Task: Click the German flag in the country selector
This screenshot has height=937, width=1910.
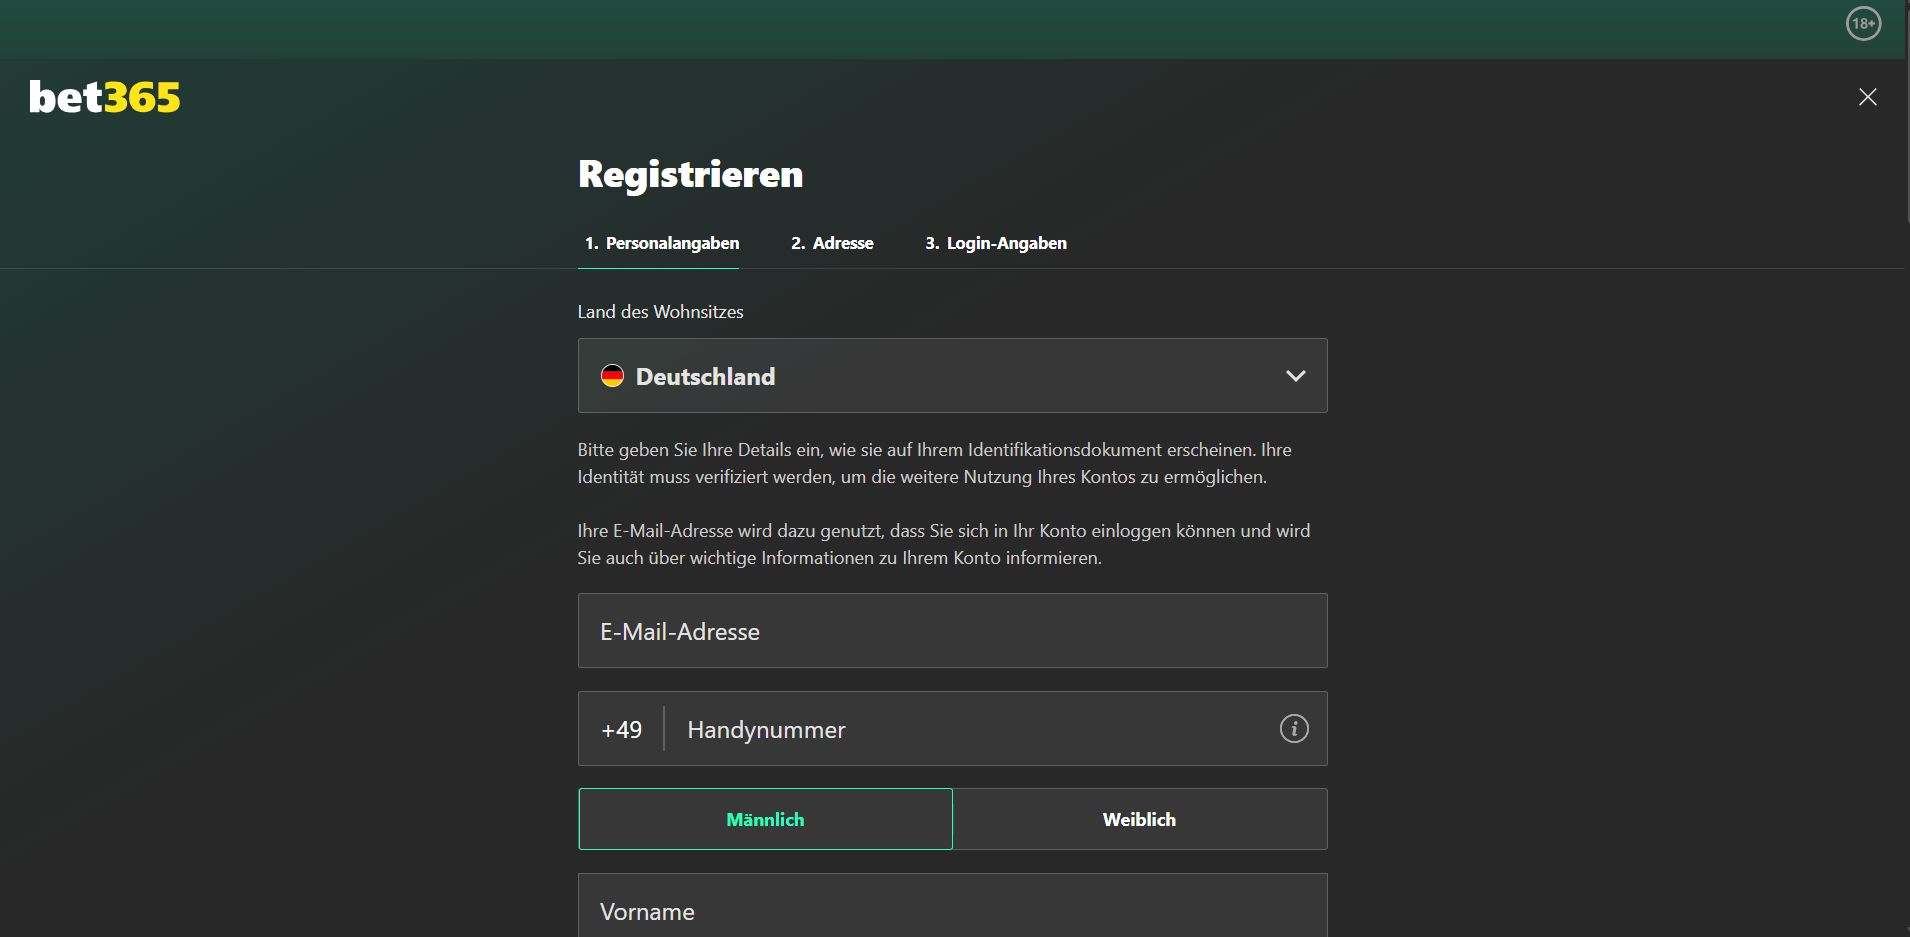Action: click(614, 376)
